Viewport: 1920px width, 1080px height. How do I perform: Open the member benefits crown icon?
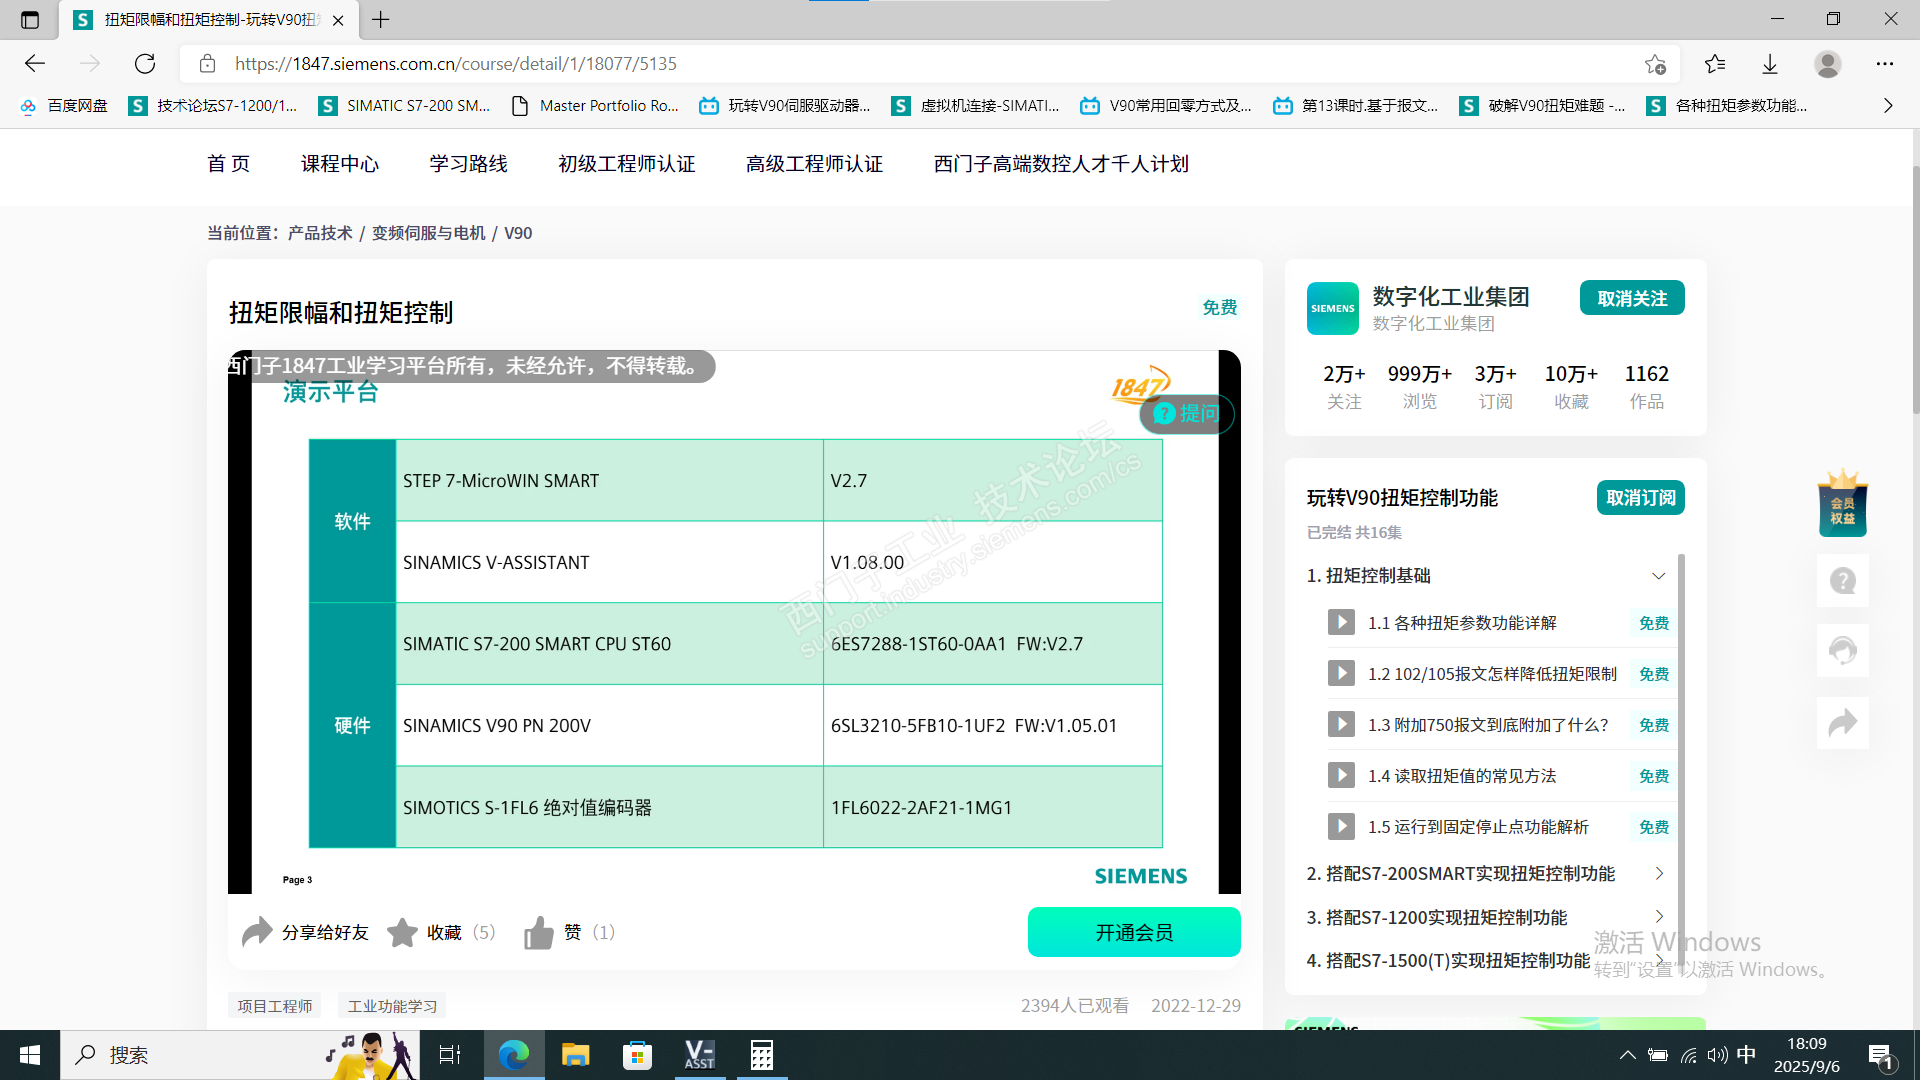pos(1842,505)
